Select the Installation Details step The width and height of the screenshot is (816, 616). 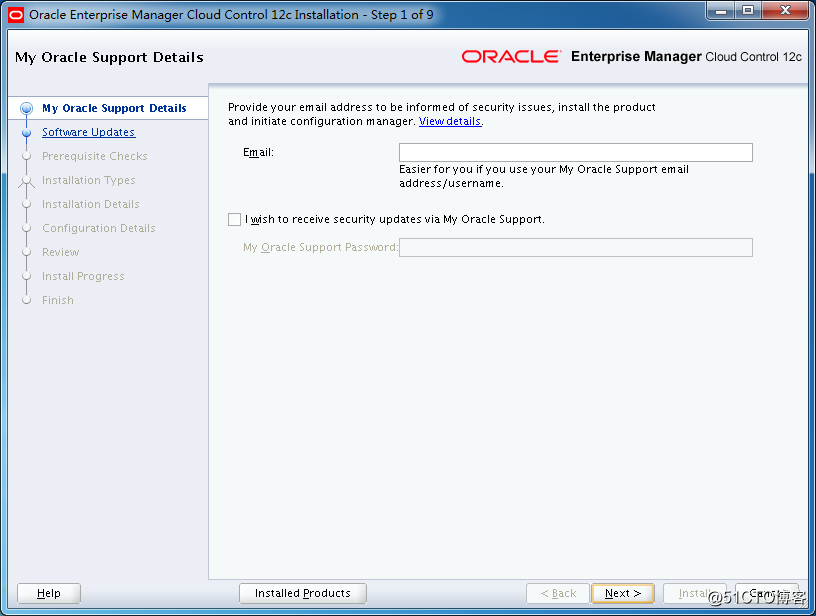coord(91,204)
